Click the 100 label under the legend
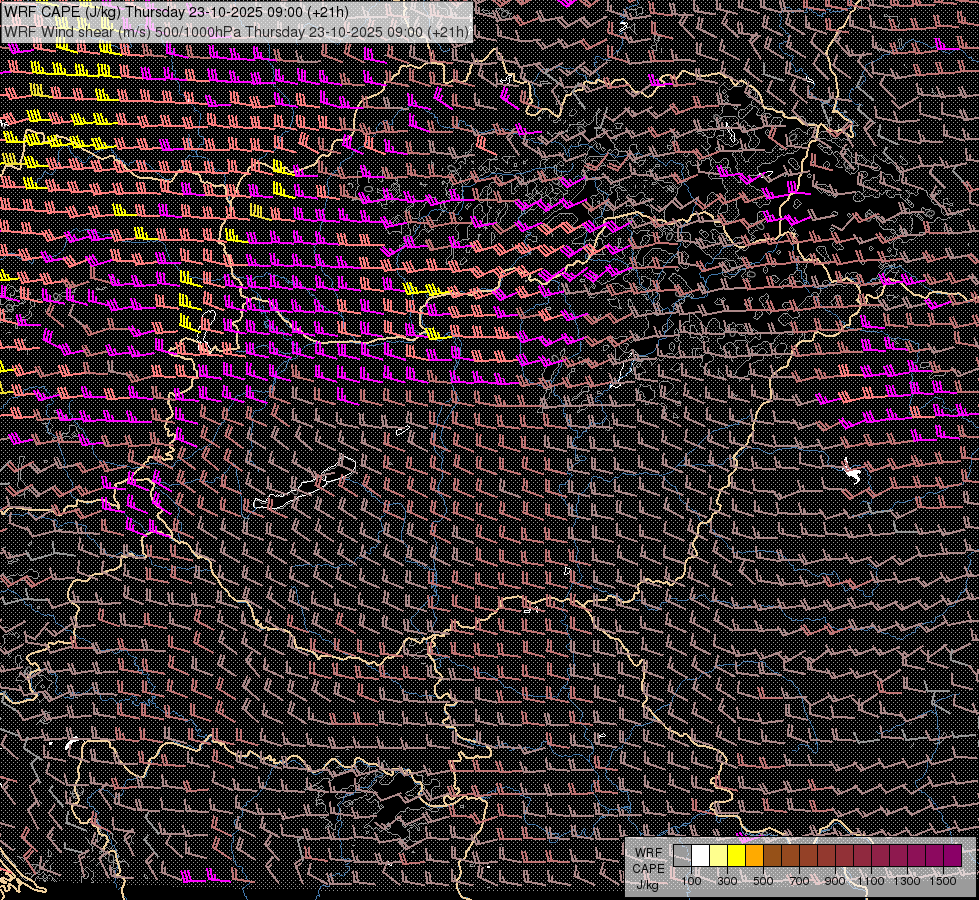This screenshot has height=900, width=979. pyautogui.click(x=691, y=881)
